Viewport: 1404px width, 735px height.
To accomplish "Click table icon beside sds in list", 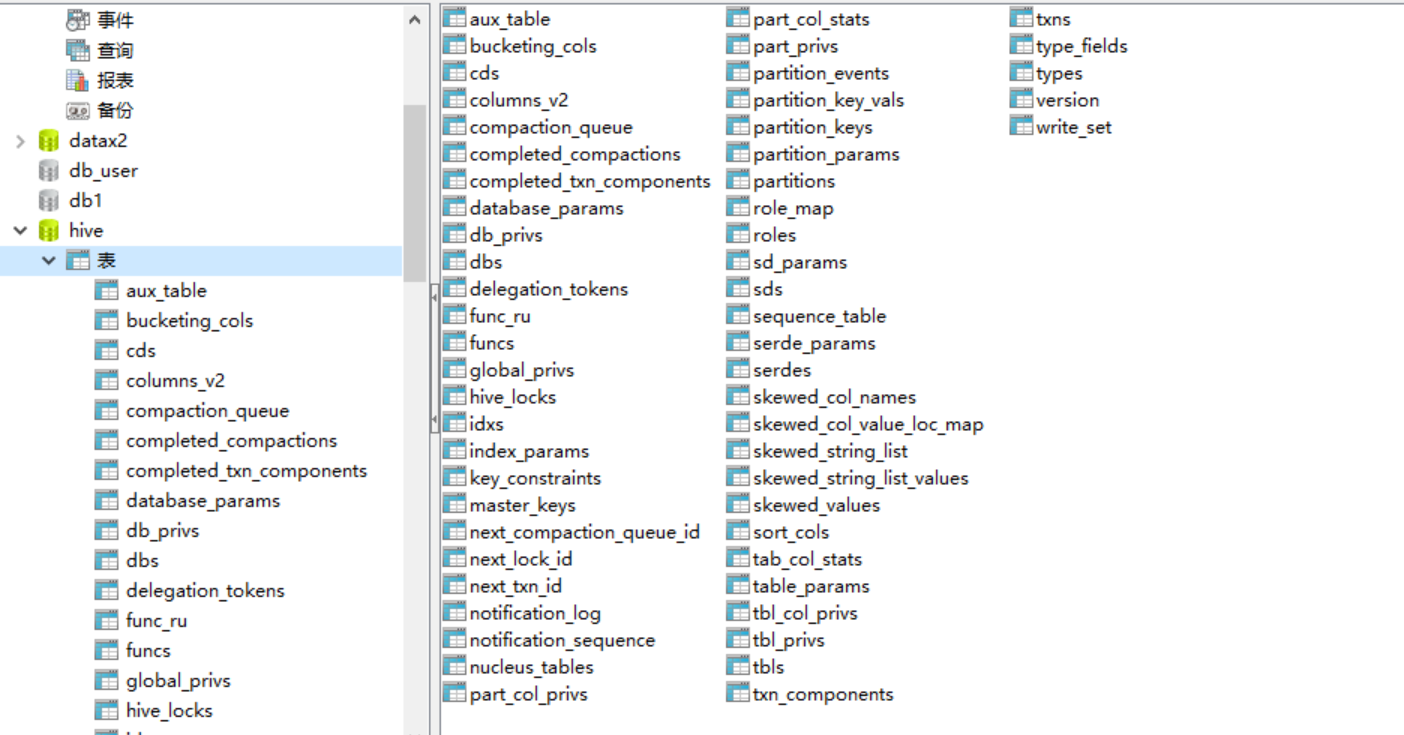I will (738, 289).
